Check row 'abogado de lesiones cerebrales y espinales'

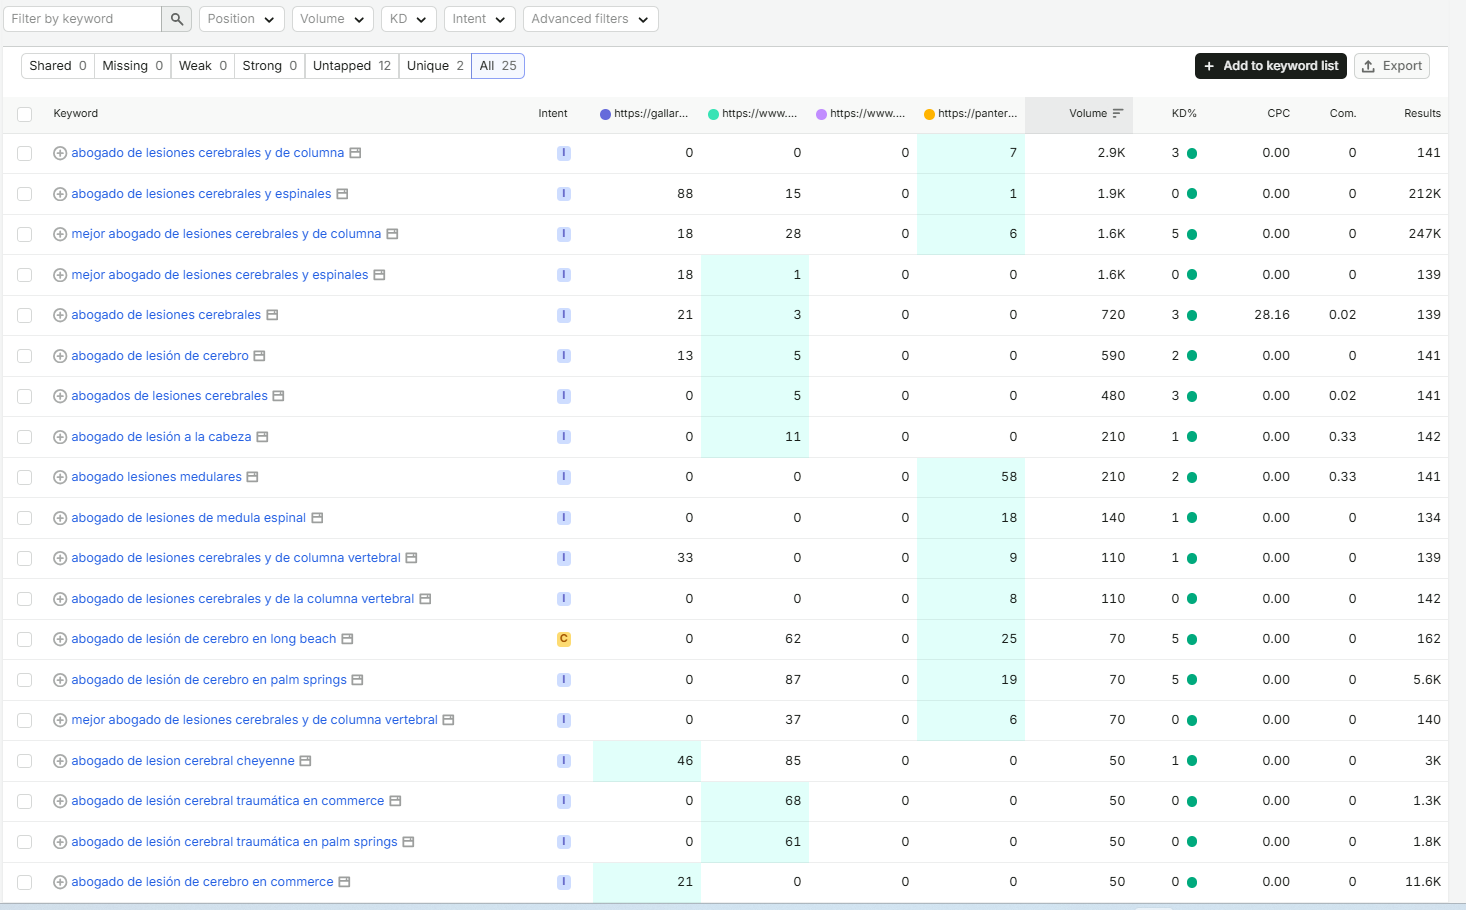(25, 194)
